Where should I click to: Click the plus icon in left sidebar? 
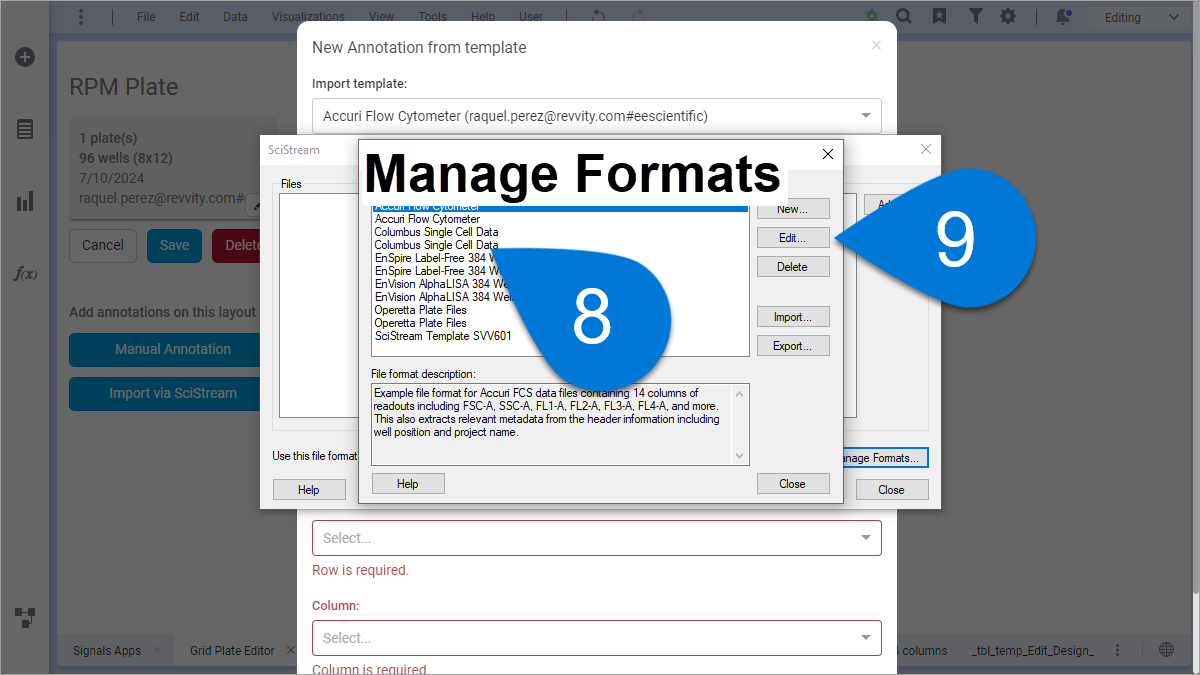(x=25, y=57)
